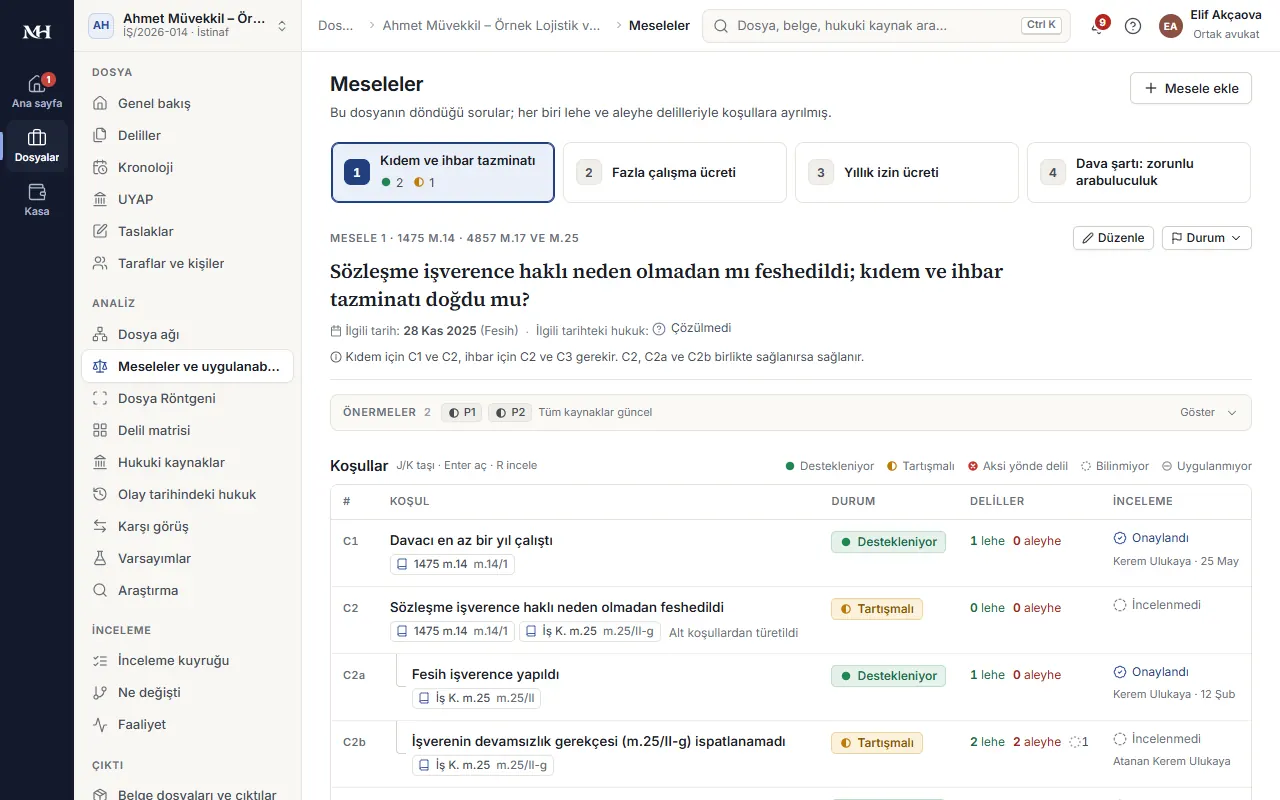This screenshot has width=1280, height=800.
Task: Switch to Yıllık izin ücreti tab
Action: point(907,172)
